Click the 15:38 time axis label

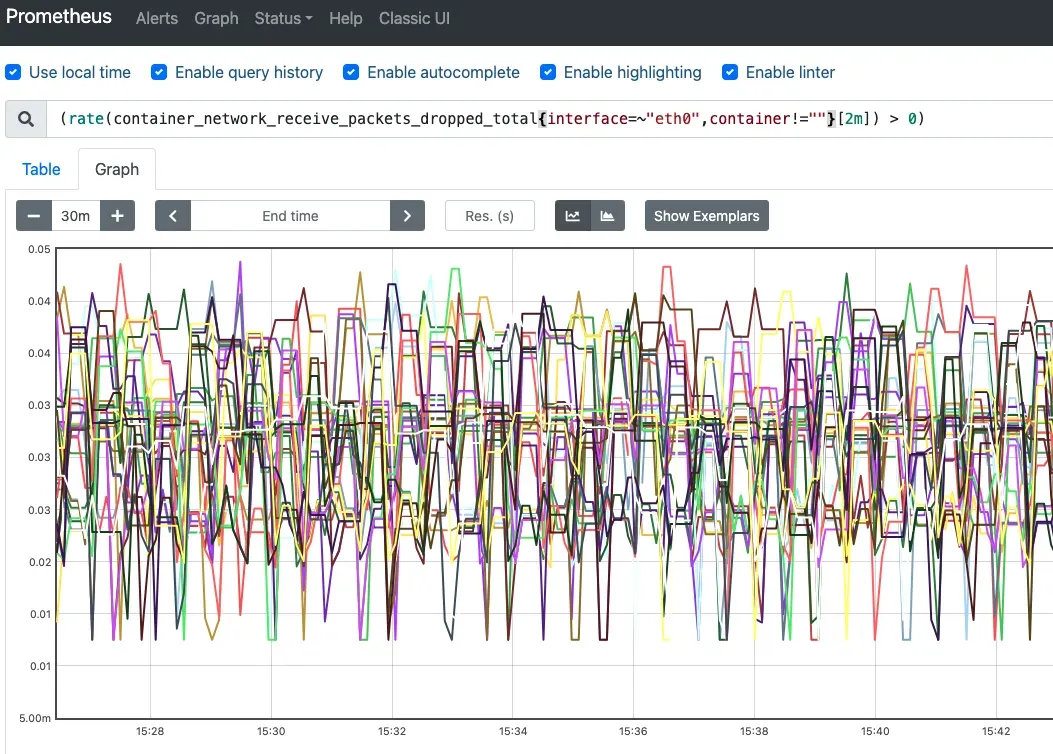754,731
